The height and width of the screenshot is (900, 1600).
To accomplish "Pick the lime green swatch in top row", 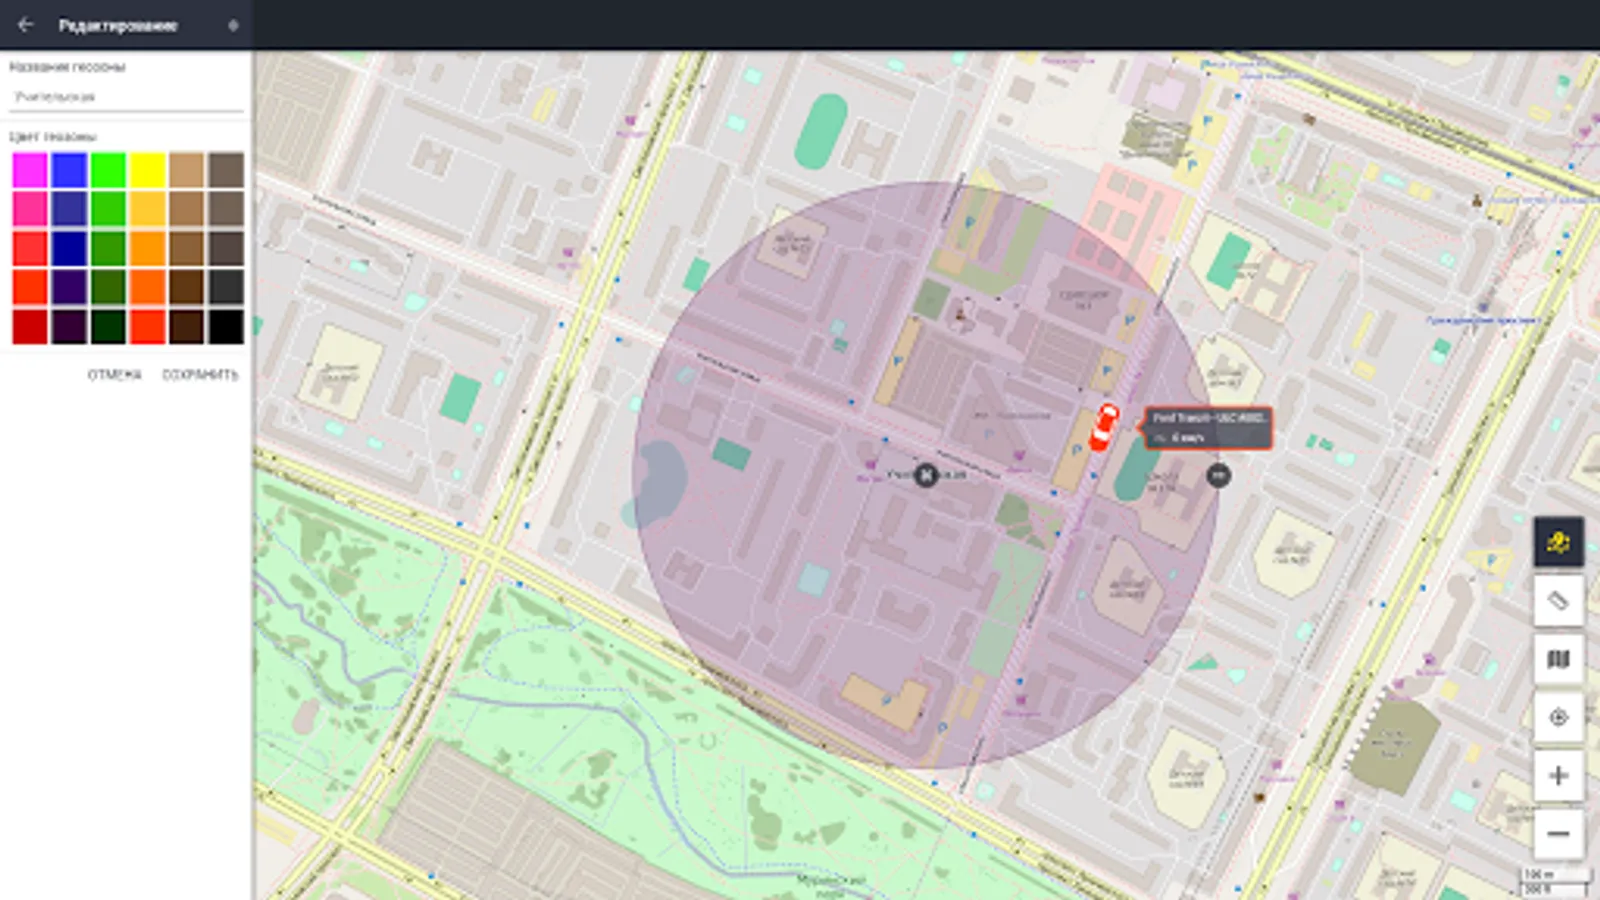I will pos(108,170).
